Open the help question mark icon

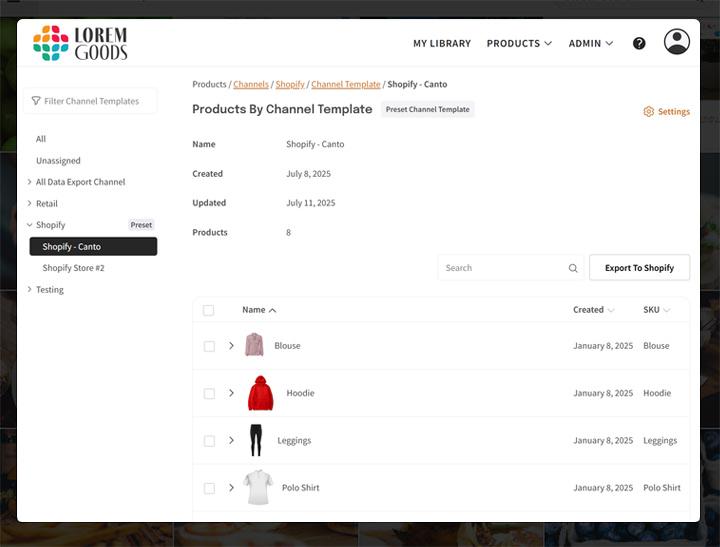point(639,43)
